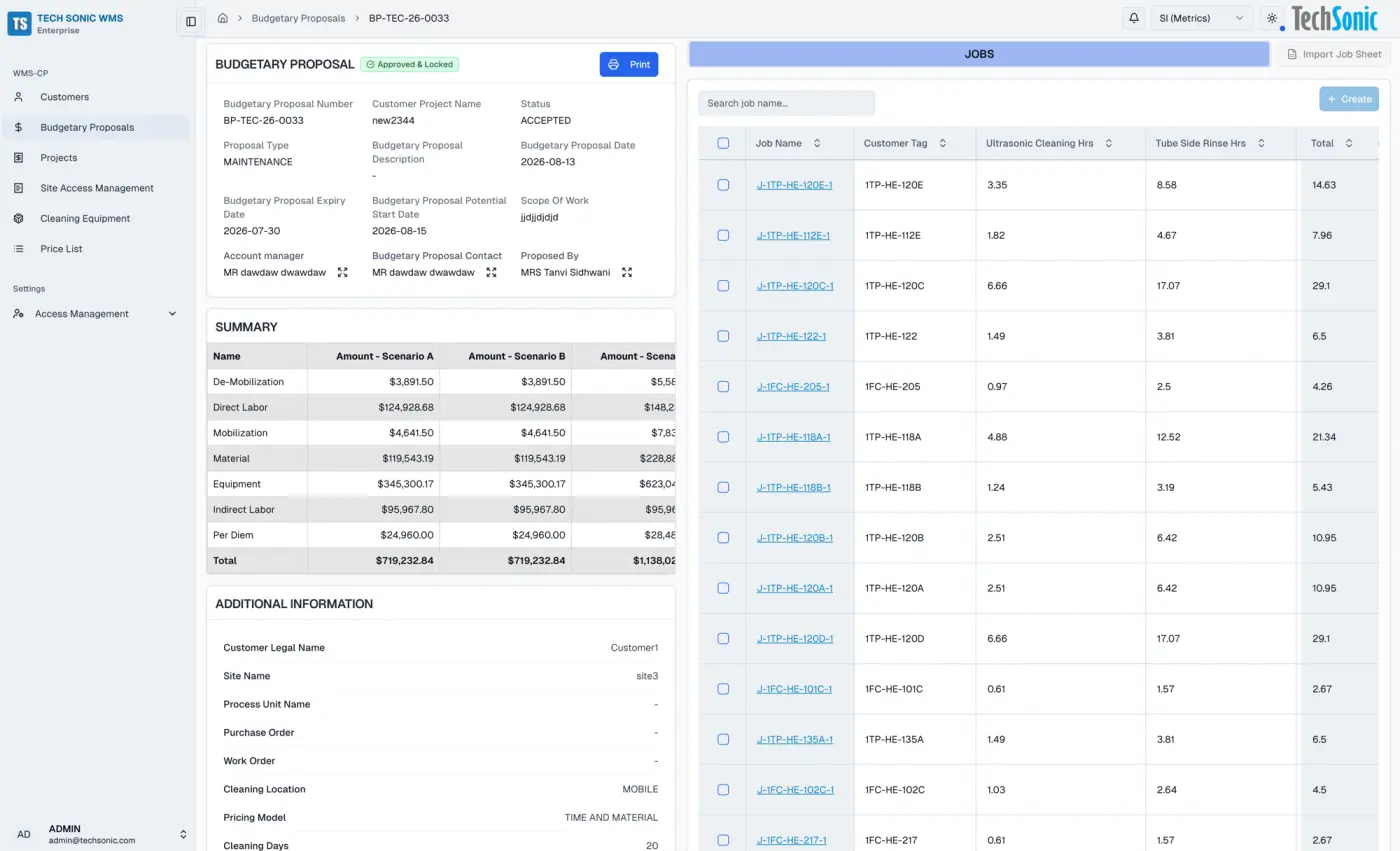Click the TechSonic brand logo
1400x851 pixels.
point(1334,18)
